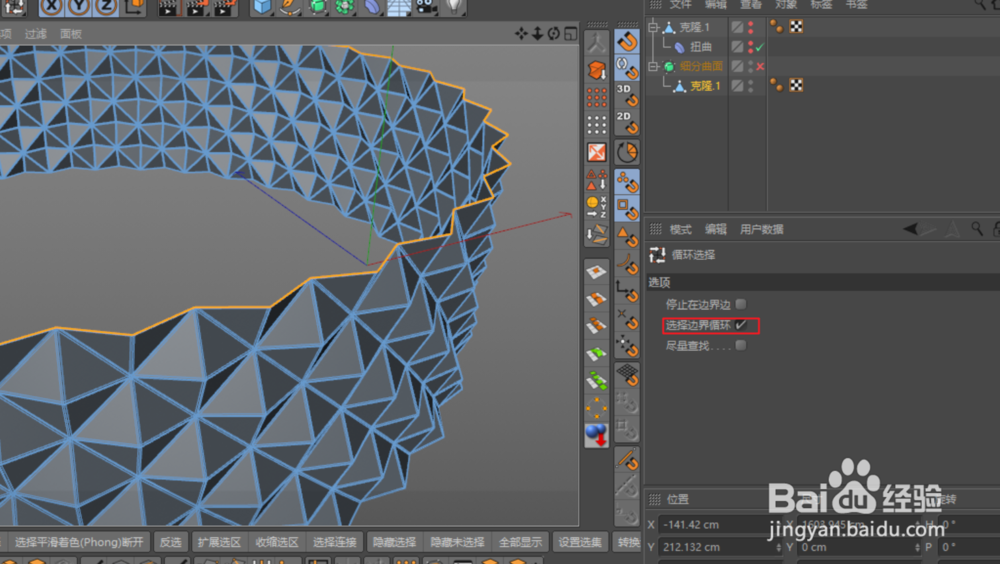The height and width of the screenshot is (564, 1000).
Task: Open viewport 面板 menu
Action: pyautogui.click(x=71, y=34)
